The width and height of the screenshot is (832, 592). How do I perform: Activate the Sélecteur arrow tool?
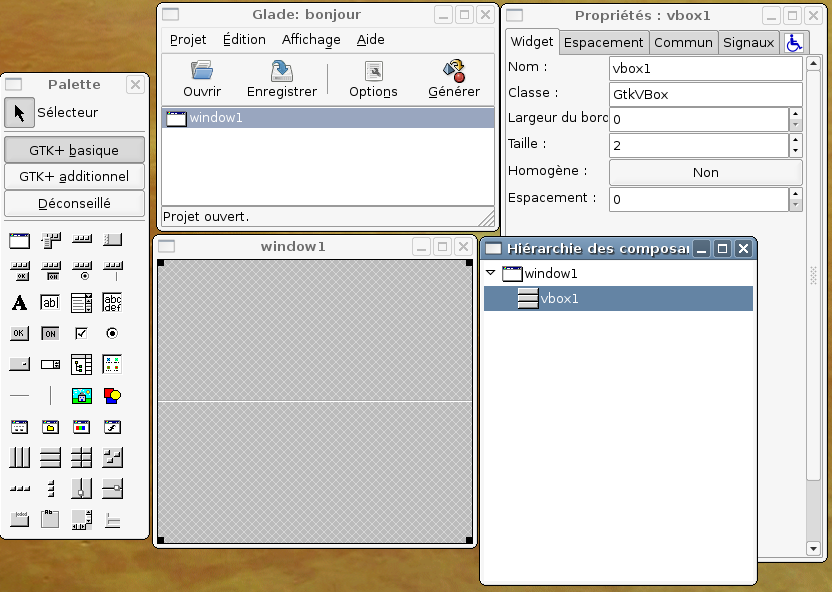(20, 112)
